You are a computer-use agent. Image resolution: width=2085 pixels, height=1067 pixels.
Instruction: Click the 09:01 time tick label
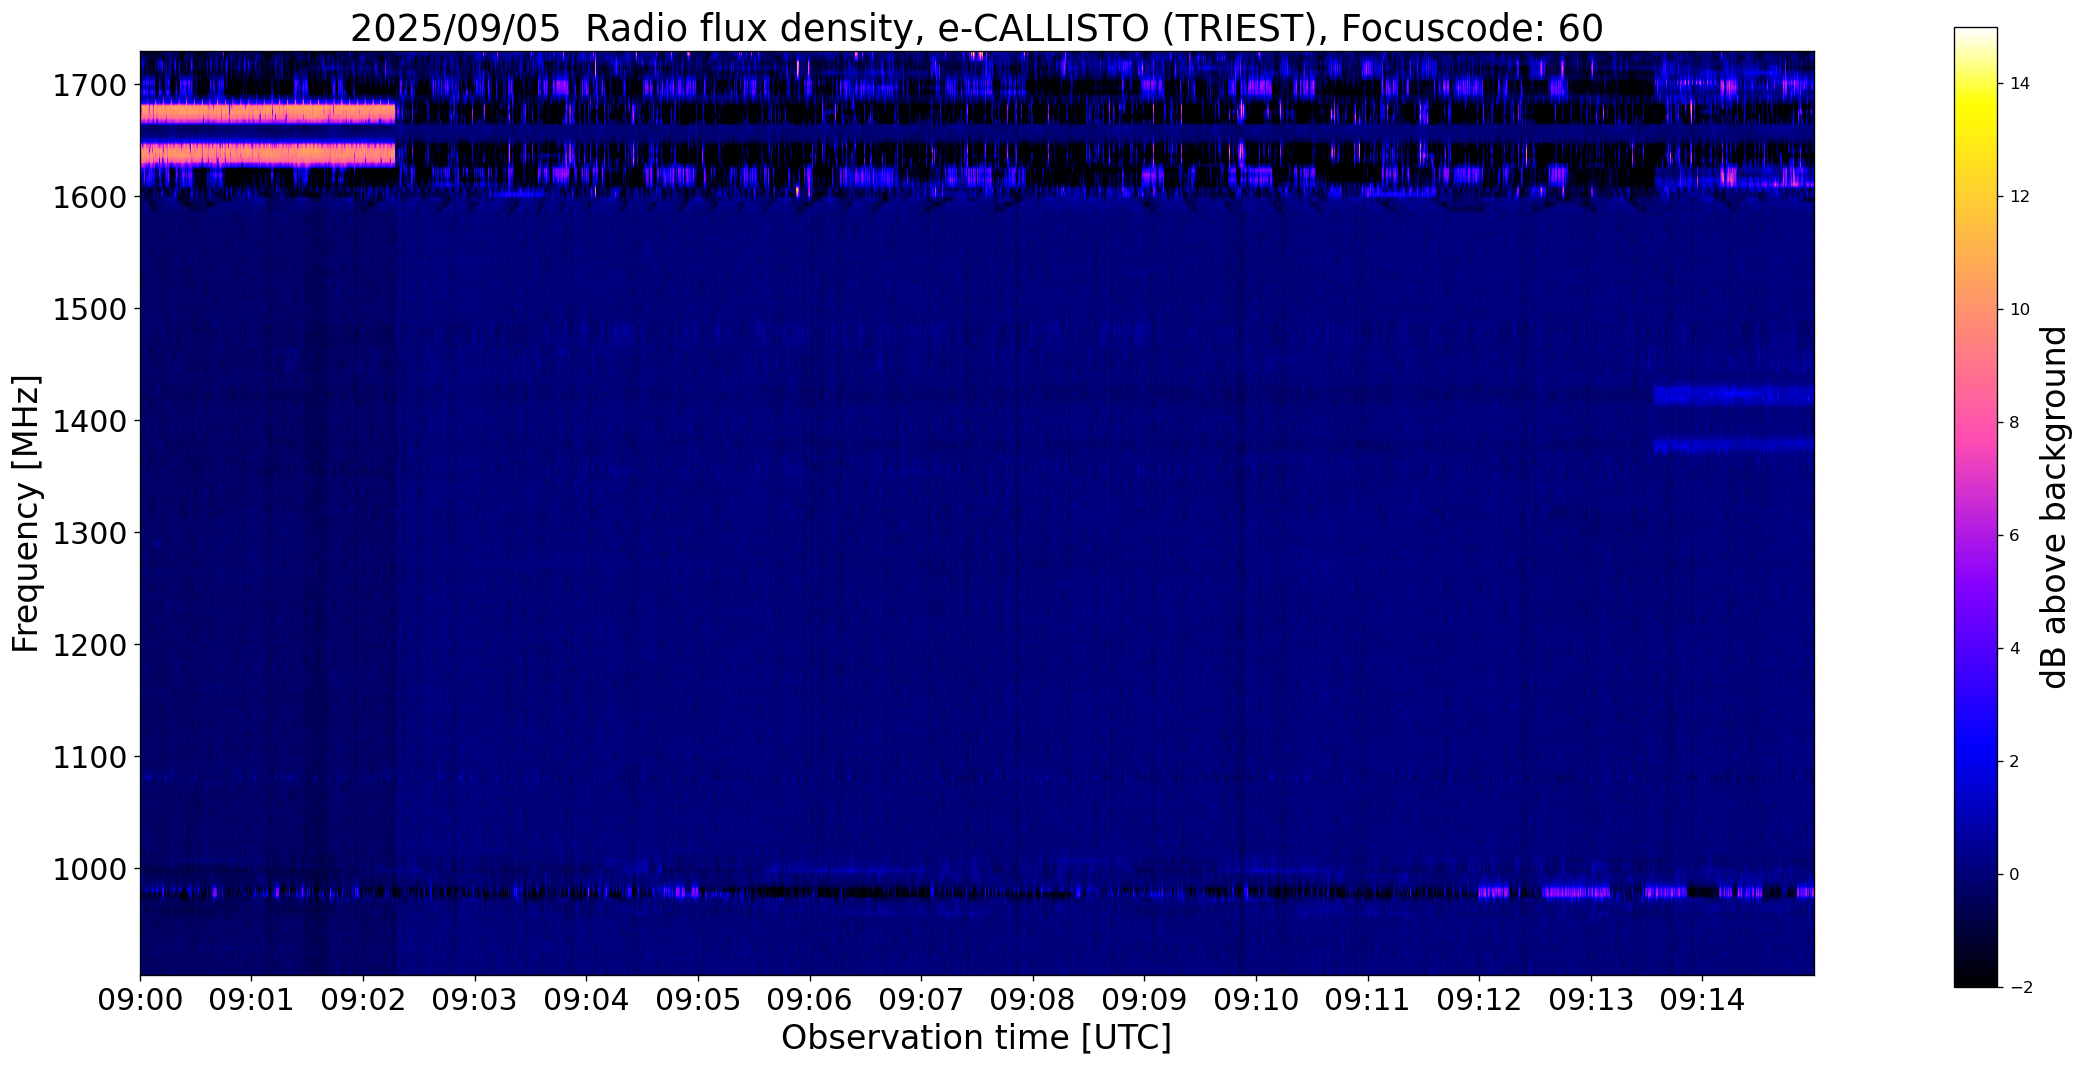point(252,1000)
